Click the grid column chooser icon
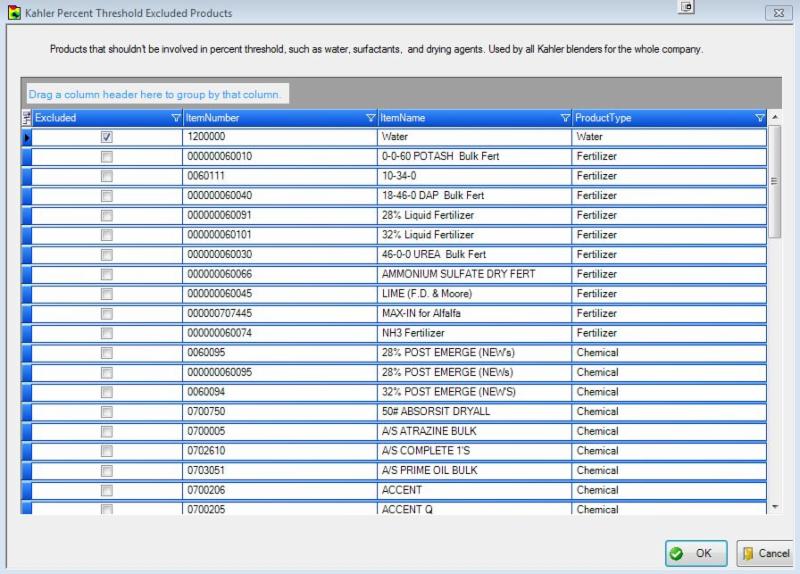Screen dimensions: 800x574 (x=27, y=118)
